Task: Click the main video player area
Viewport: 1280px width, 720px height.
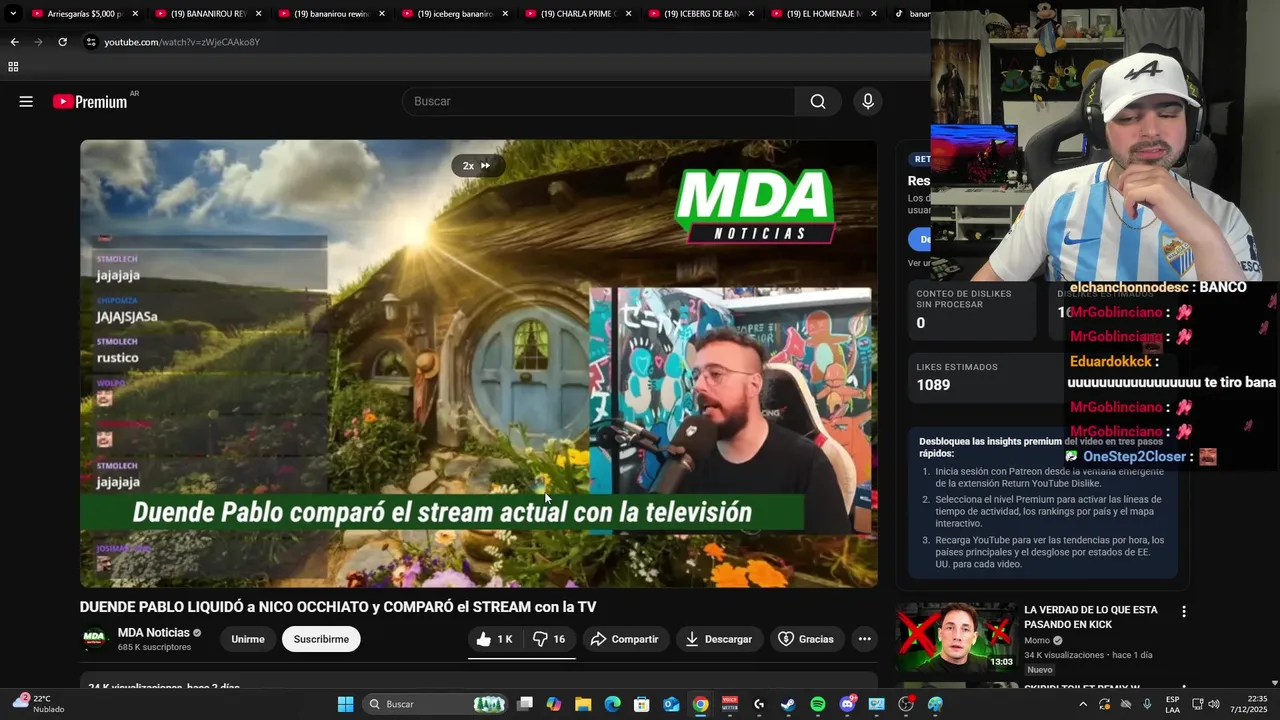Action: 479,363
